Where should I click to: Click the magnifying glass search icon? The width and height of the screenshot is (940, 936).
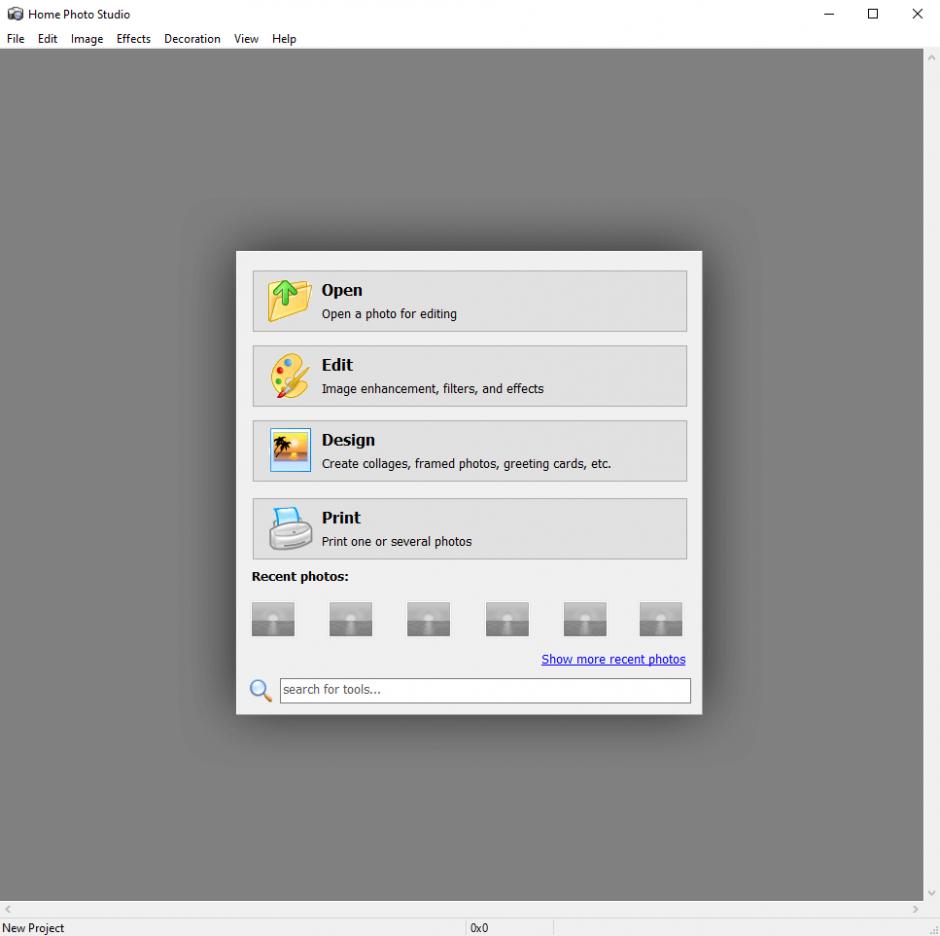tap(261, 690)
